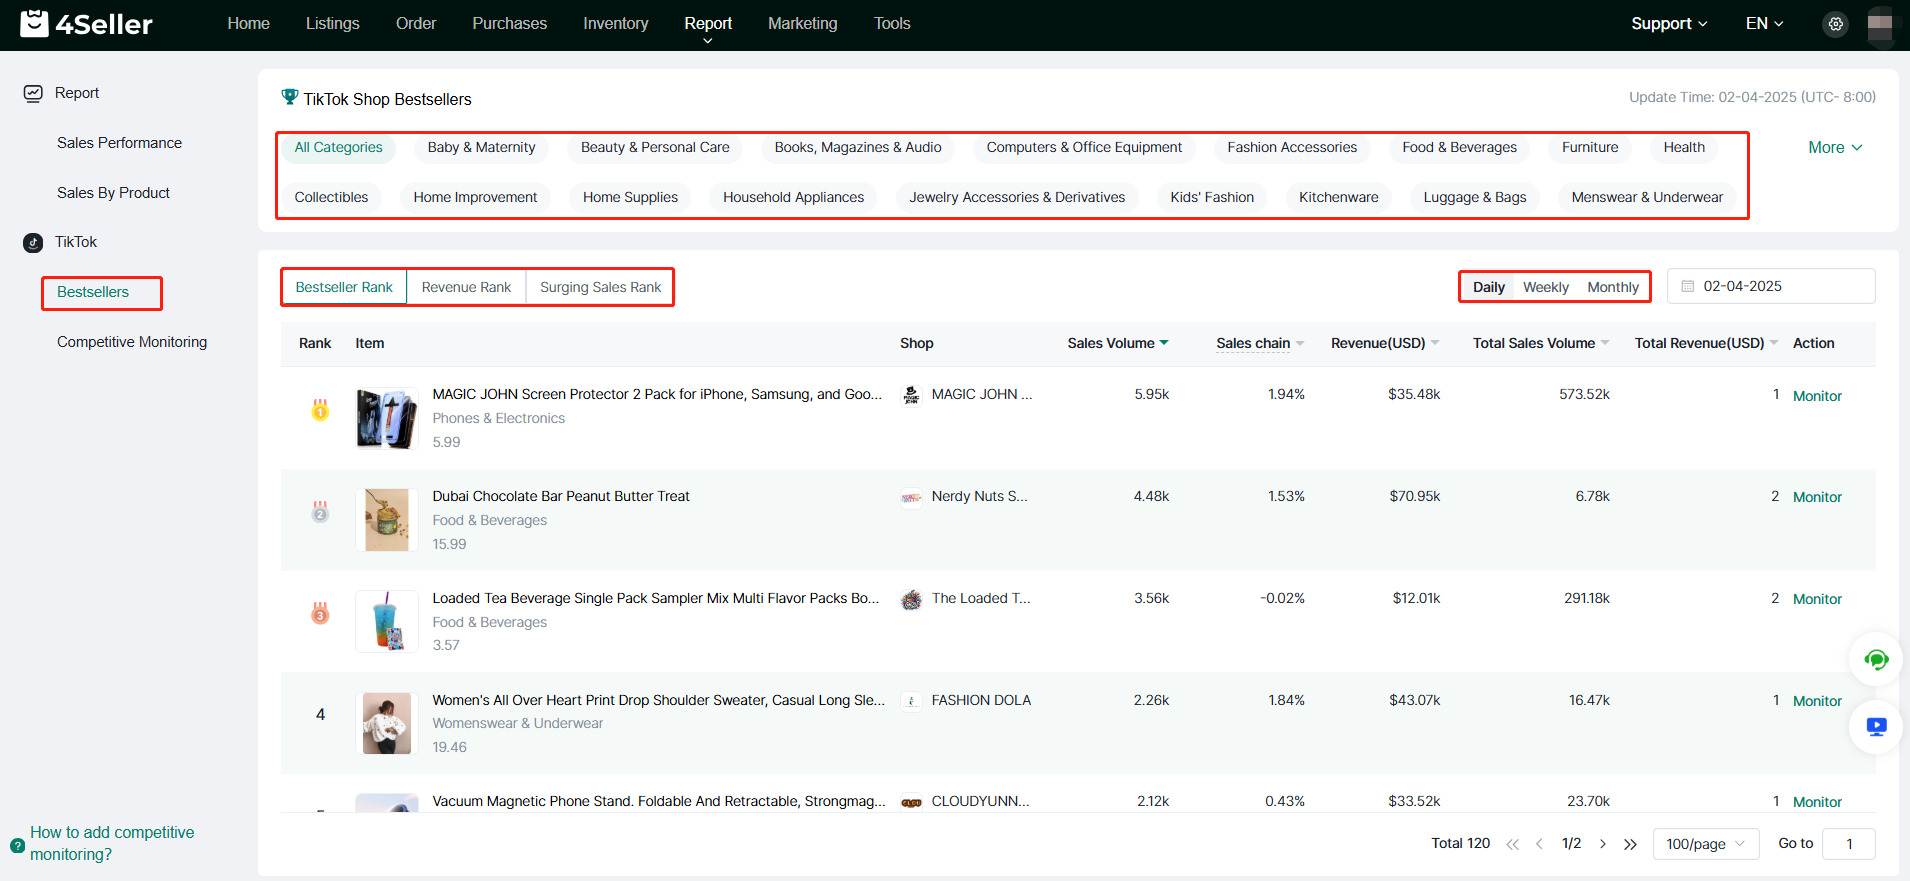Click the help question mark icon
1910x881 pixels.
[x=17, y=845]
